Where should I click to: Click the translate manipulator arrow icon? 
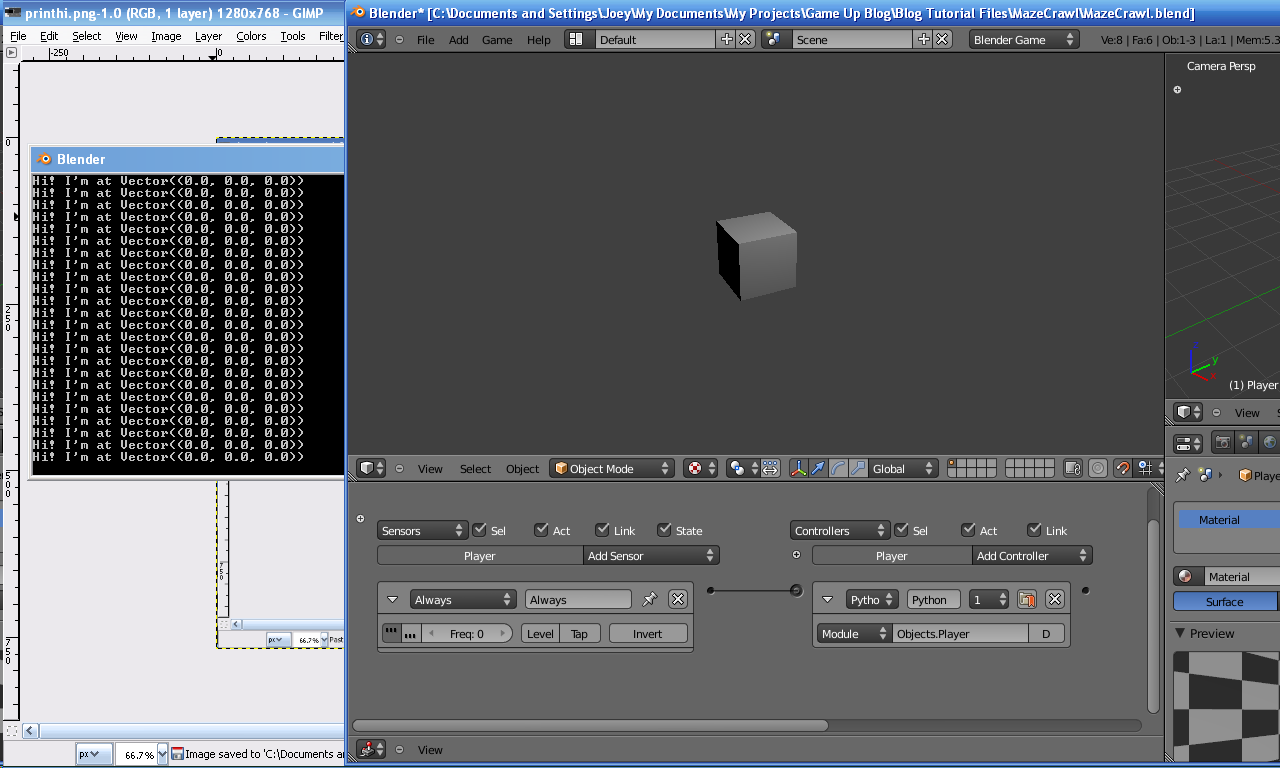(818, 469)
